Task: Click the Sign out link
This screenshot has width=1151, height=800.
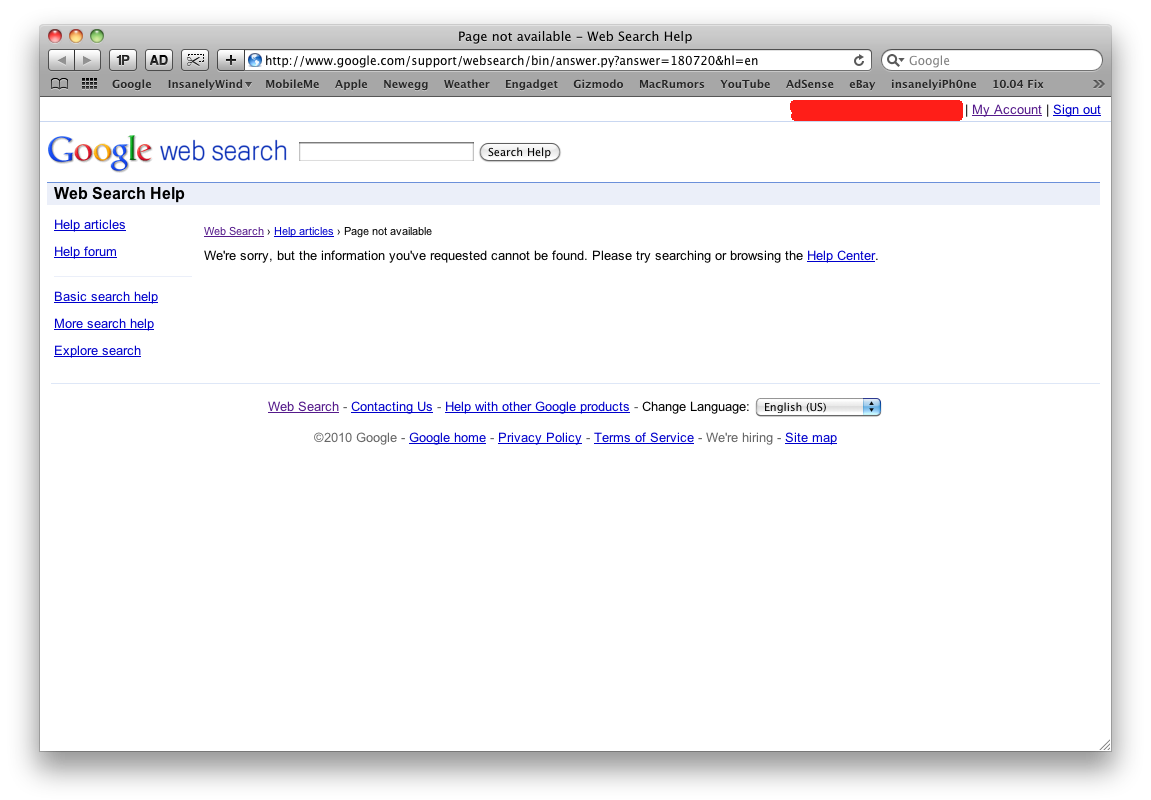Action: click(x=1076, y=109)
